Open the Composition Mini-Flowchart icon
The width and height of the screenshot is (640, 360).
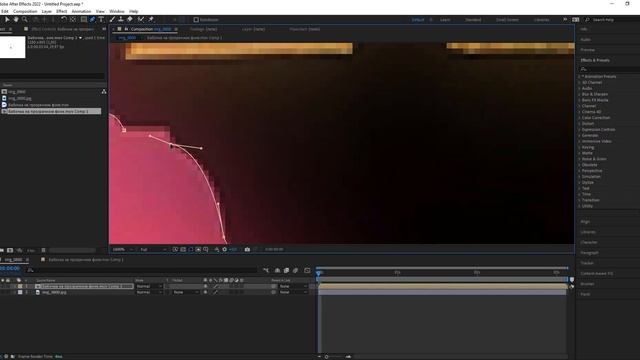click(266, 270)
